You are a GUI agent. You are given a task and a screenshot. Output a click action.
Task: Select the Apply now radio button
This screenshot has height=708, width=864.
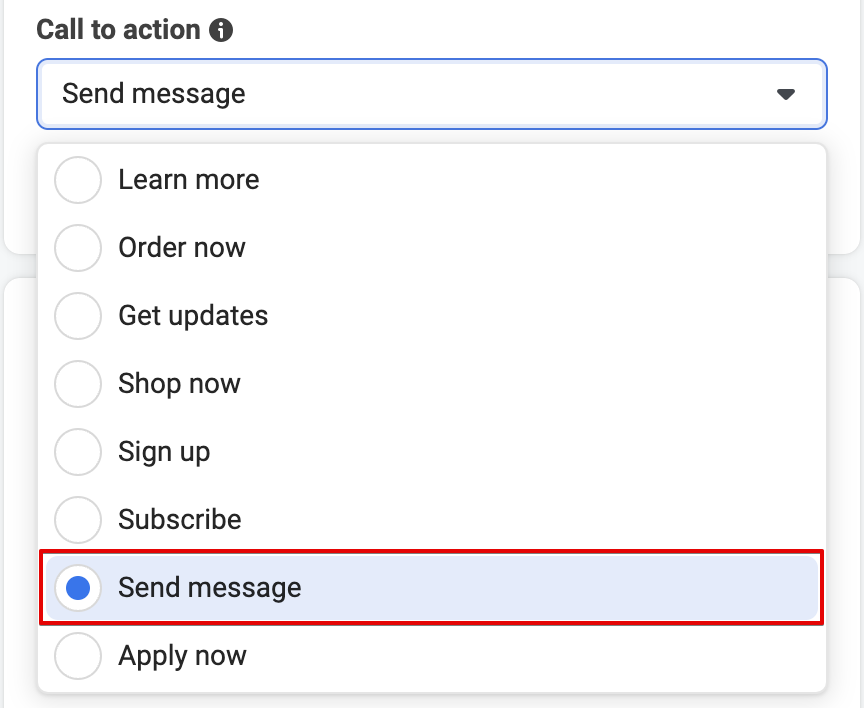coord(78,656)
